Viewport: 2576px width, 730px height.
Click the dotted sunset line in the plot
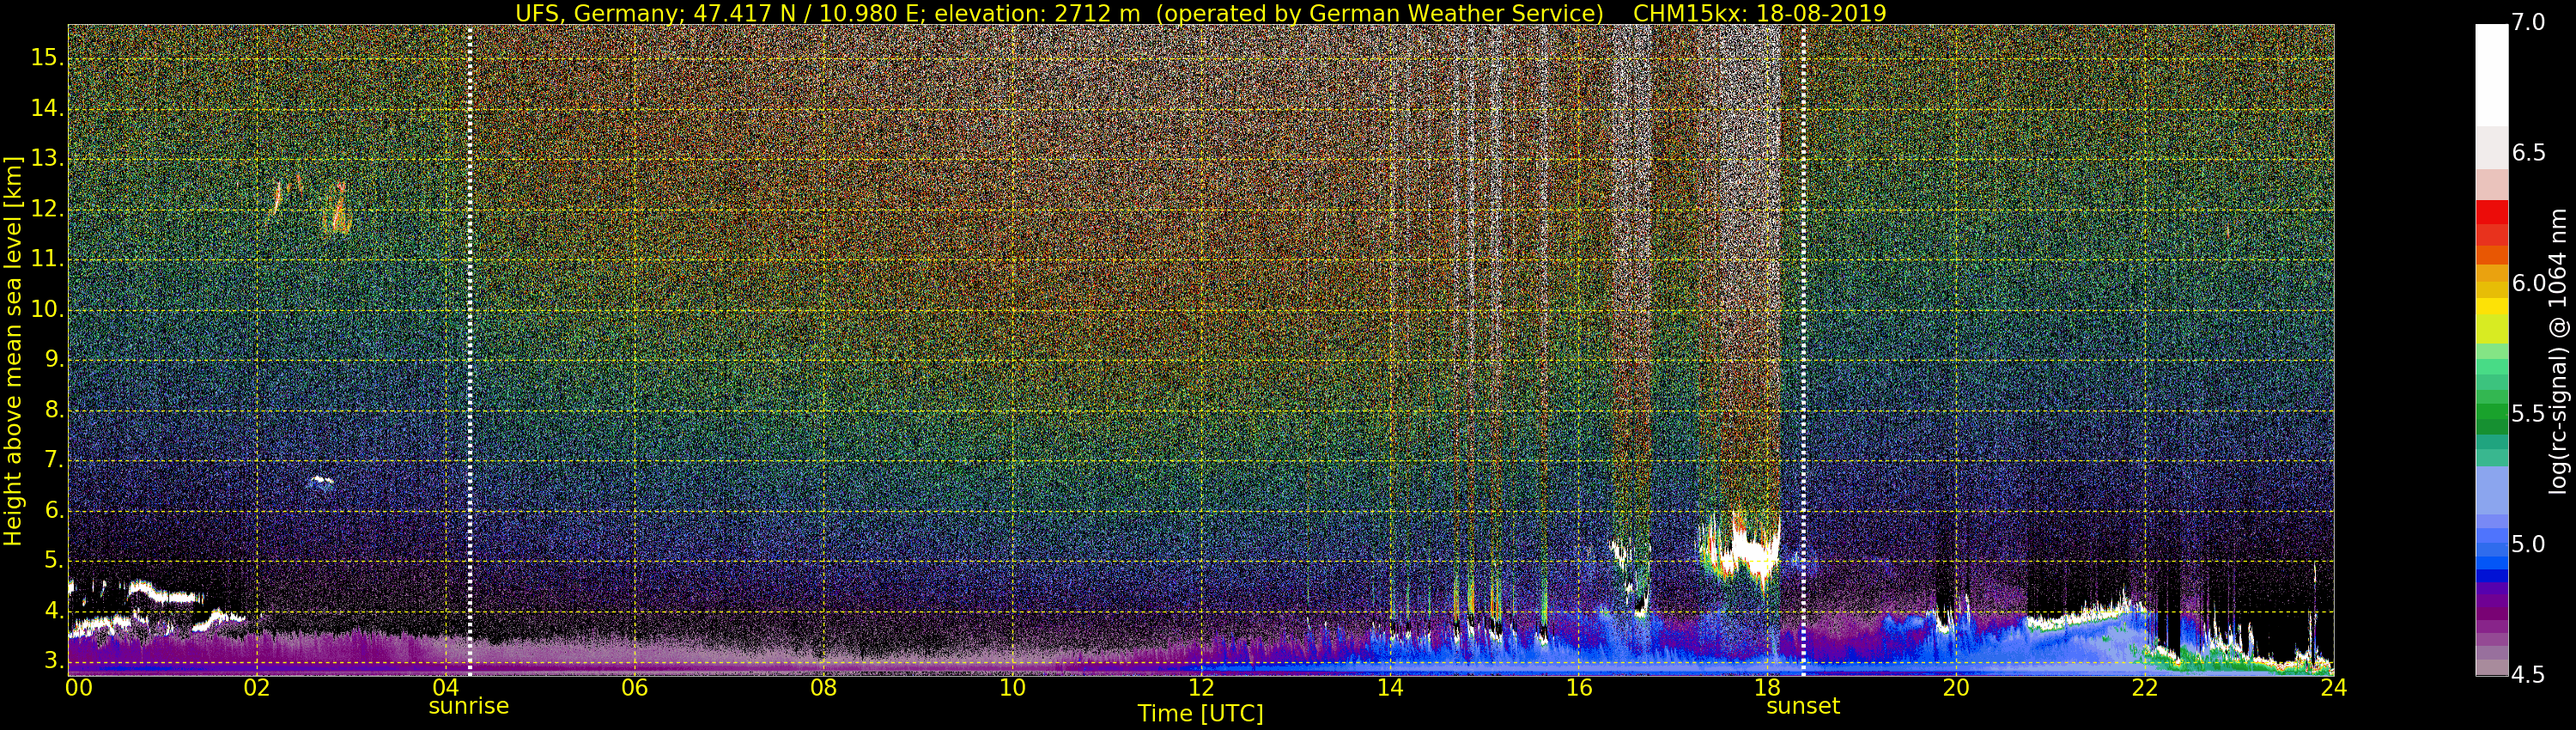point(1803,350)
